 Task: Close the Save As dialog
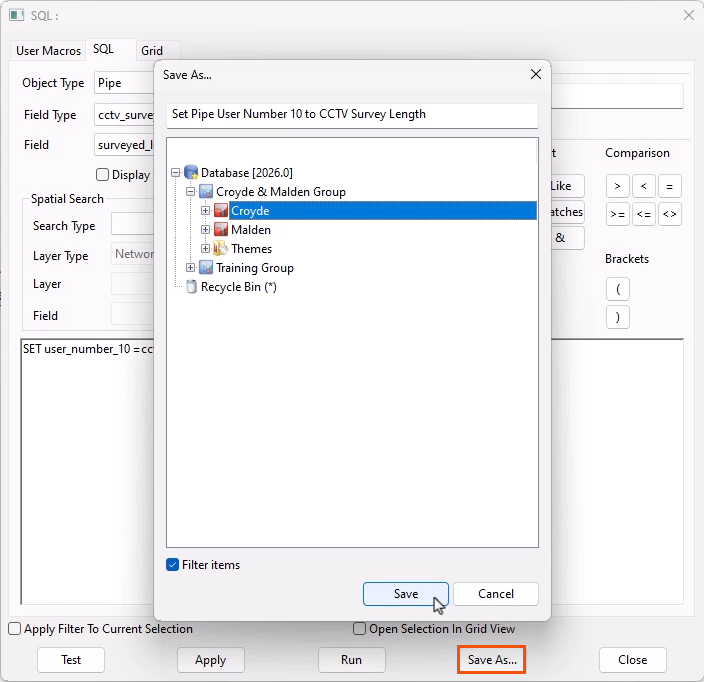[x=536, y=74]
